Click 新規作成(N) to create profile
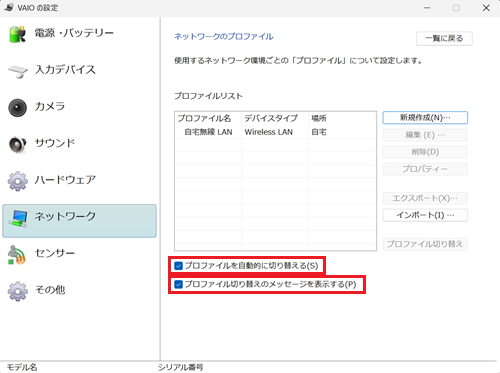This screenshot has height=373, width=500. 425,118
